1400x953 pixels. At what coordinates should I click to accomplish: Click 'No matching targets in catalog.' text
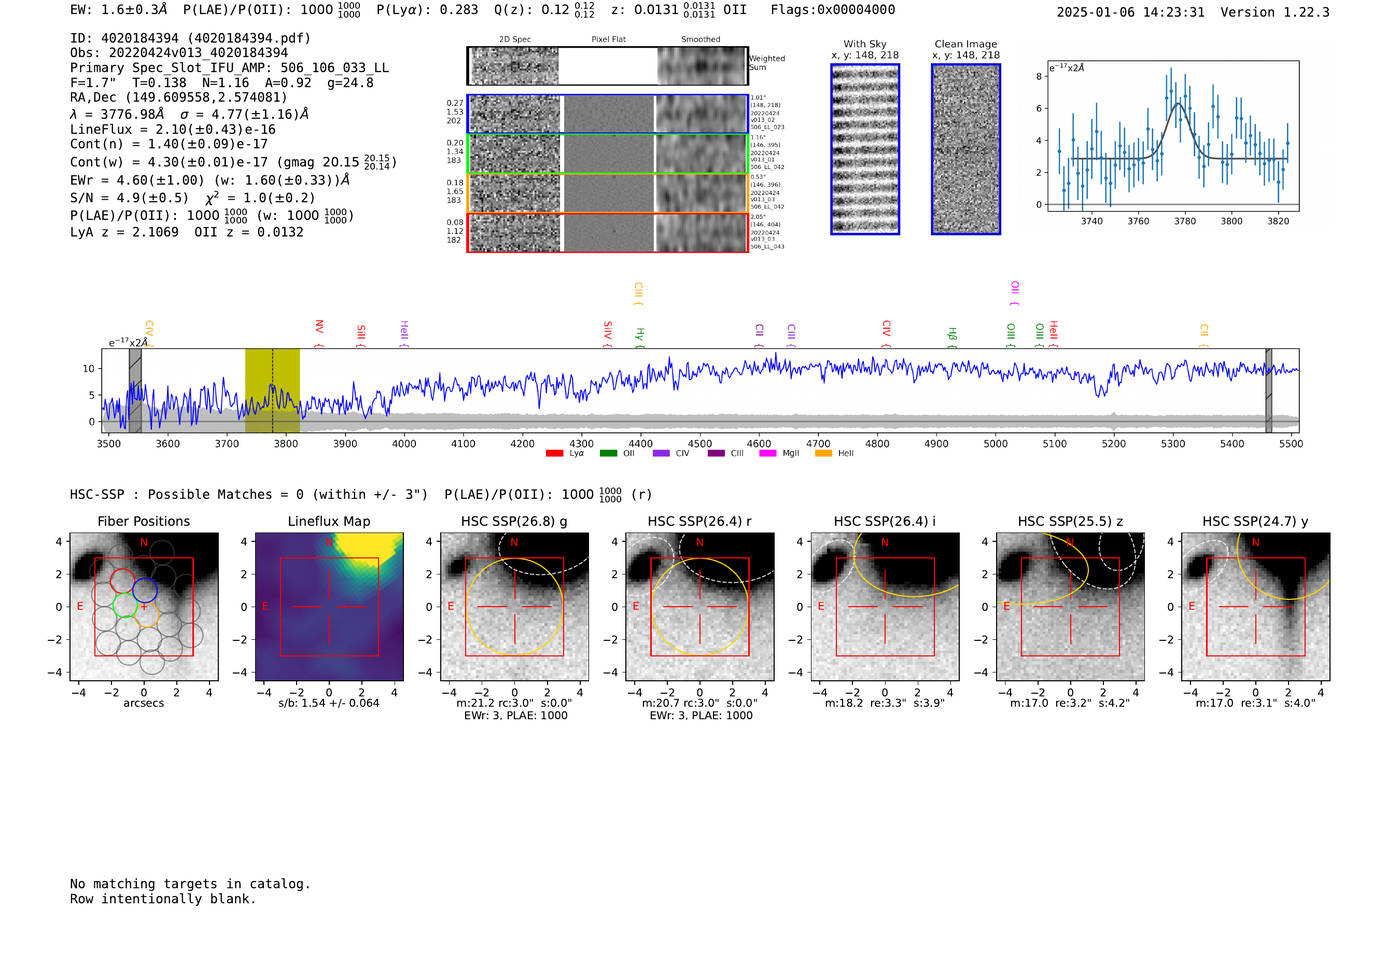click(190, 884)
